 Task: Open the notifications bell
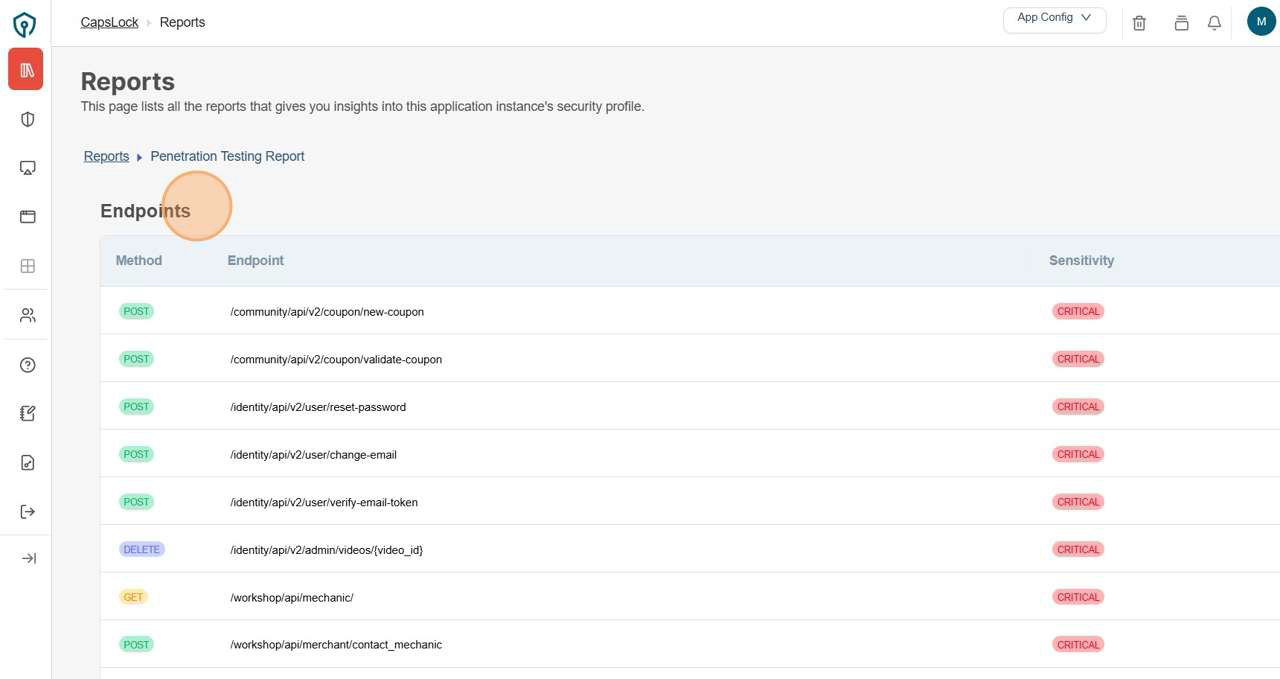click(x=1214, y=22)
